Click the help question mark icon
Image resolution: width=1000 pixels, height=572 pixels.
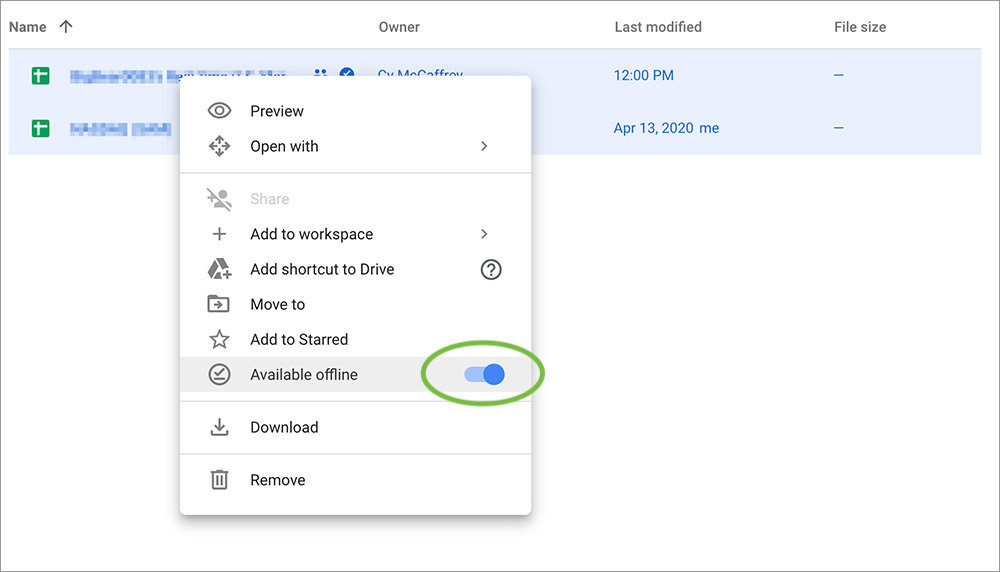(x=491, y=269)
